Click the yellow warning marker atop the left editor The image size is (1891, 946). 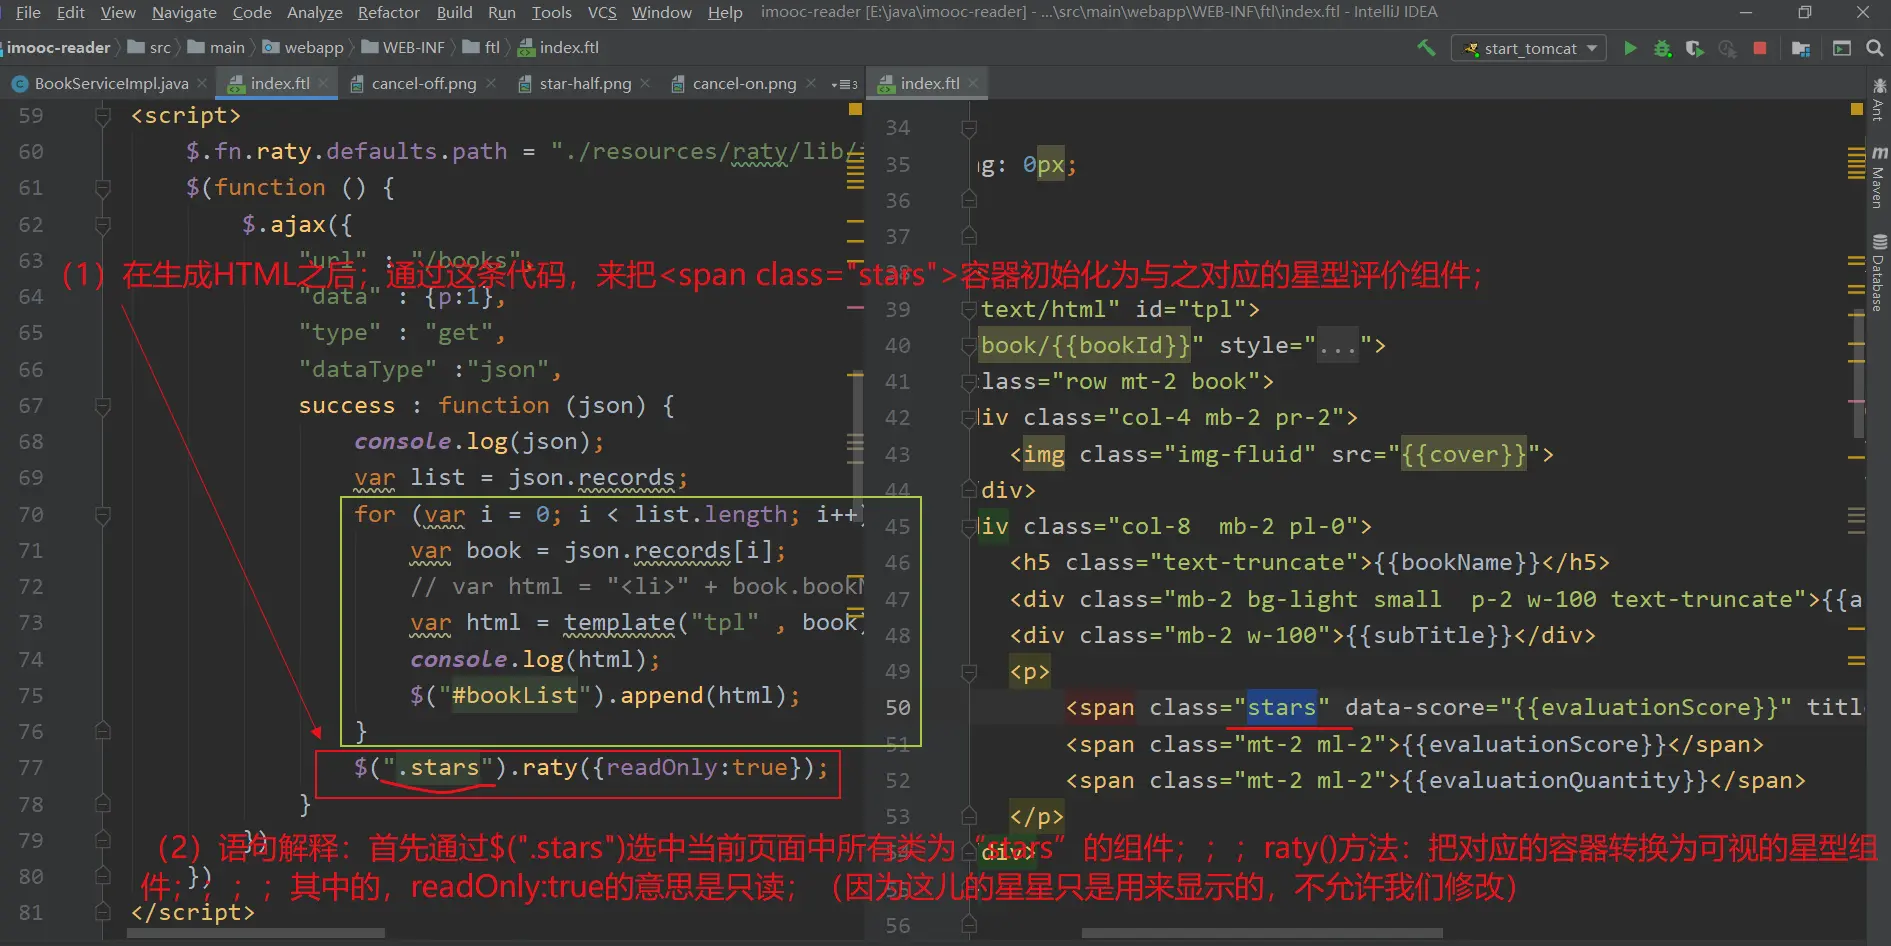(x=855, y=108)
